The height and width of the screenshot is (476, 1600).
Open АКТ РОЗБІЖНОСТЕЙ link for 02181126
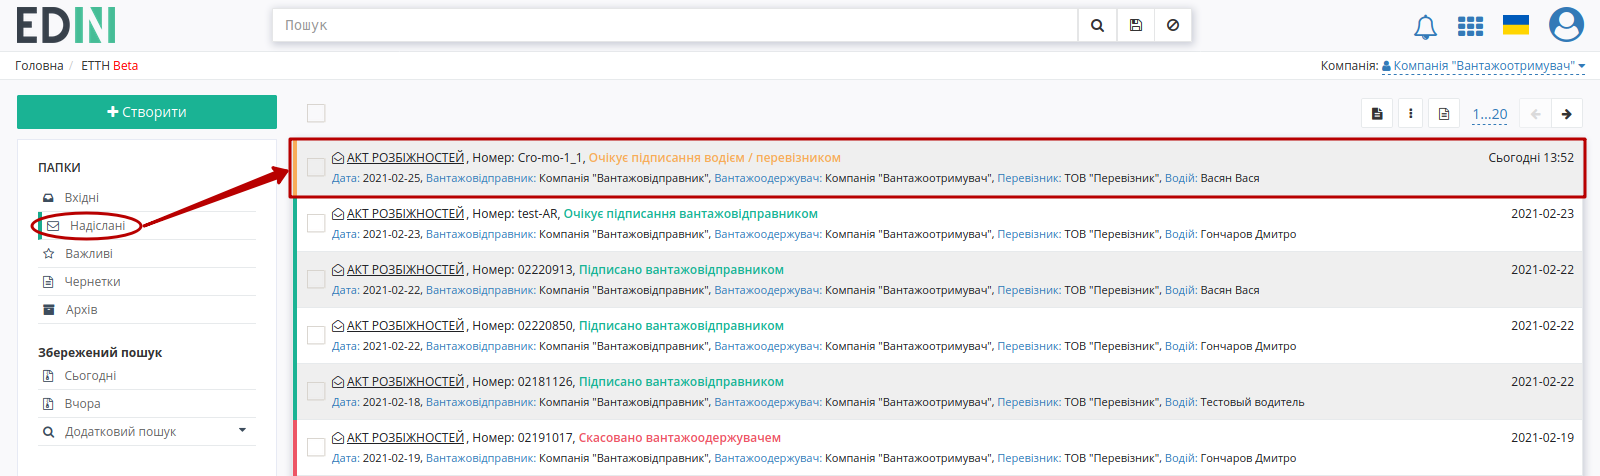[x=406, y=382]
